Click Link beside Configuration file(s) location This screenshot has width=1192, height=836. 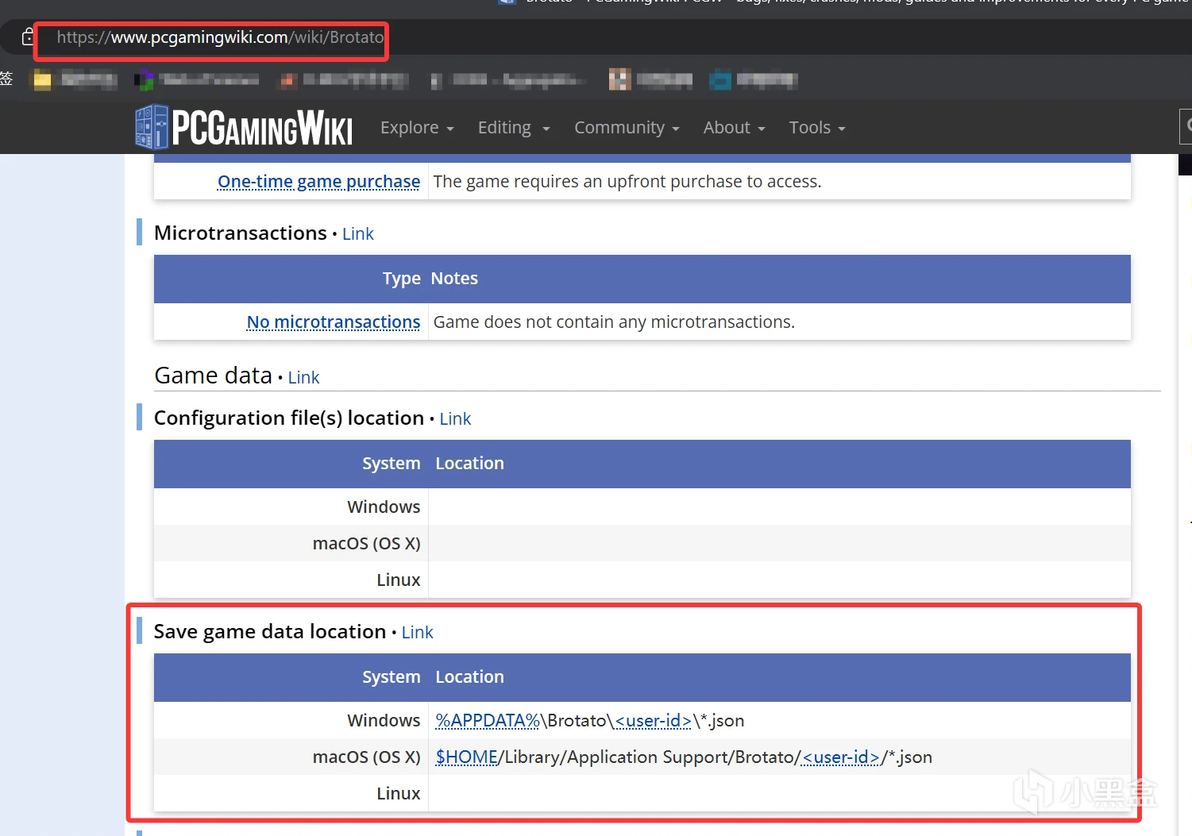click(455, 419)
